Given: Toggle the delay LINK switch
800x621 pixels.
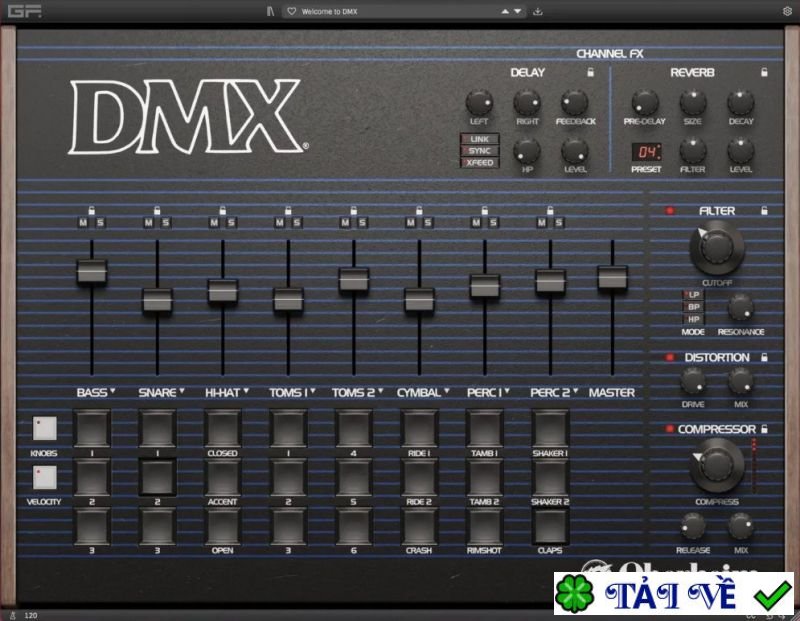Looking at the screenshot, I should pyautogui.click(x=480, y=139).
